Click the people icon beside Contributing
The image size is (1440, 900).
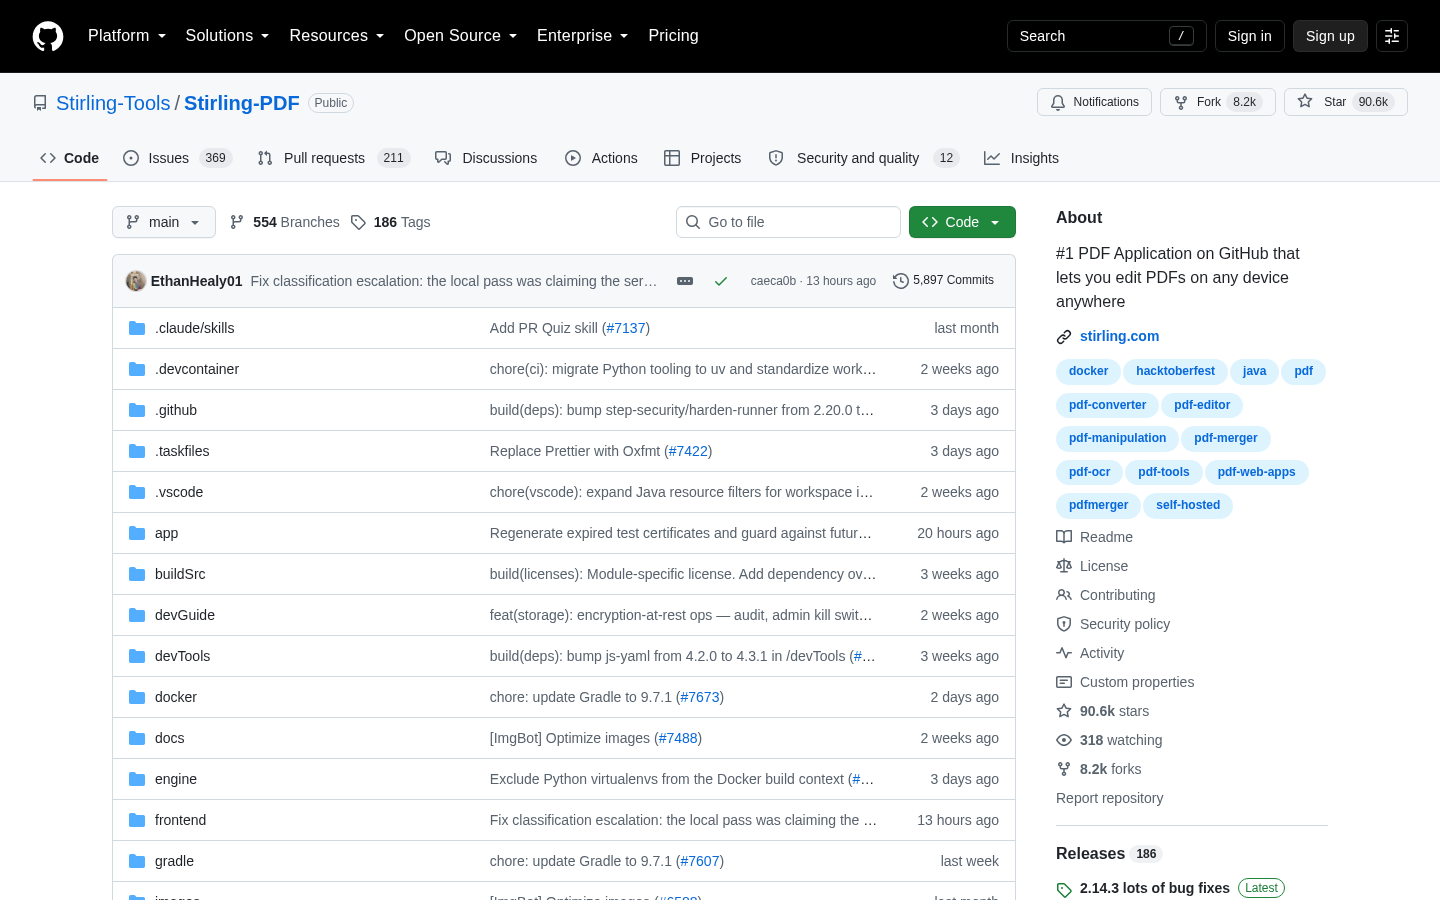(x=1064, y=595)
